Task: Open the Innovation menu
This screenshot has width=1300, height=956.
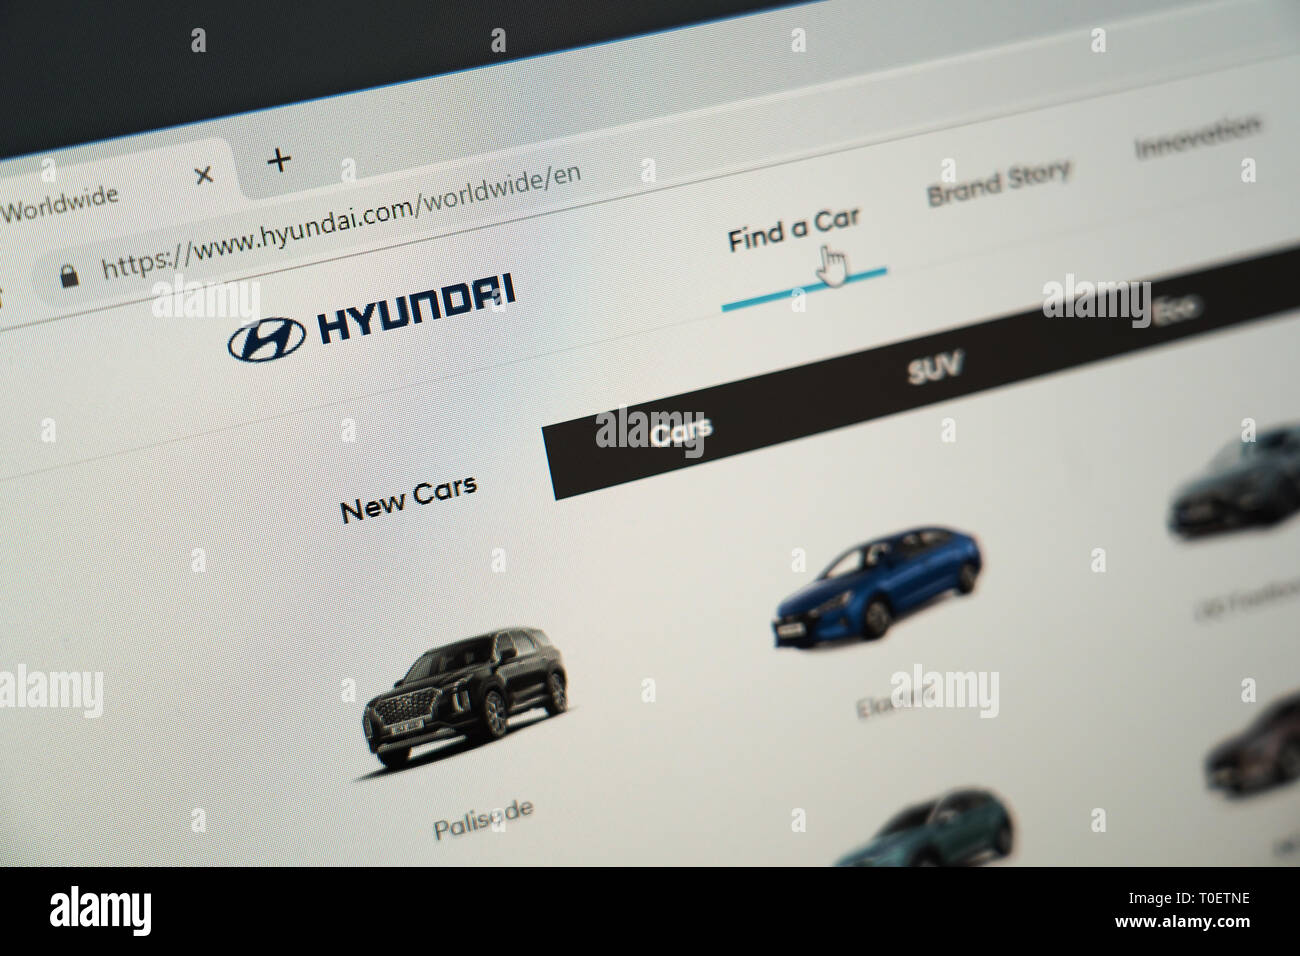Action: click(1196, 135)
